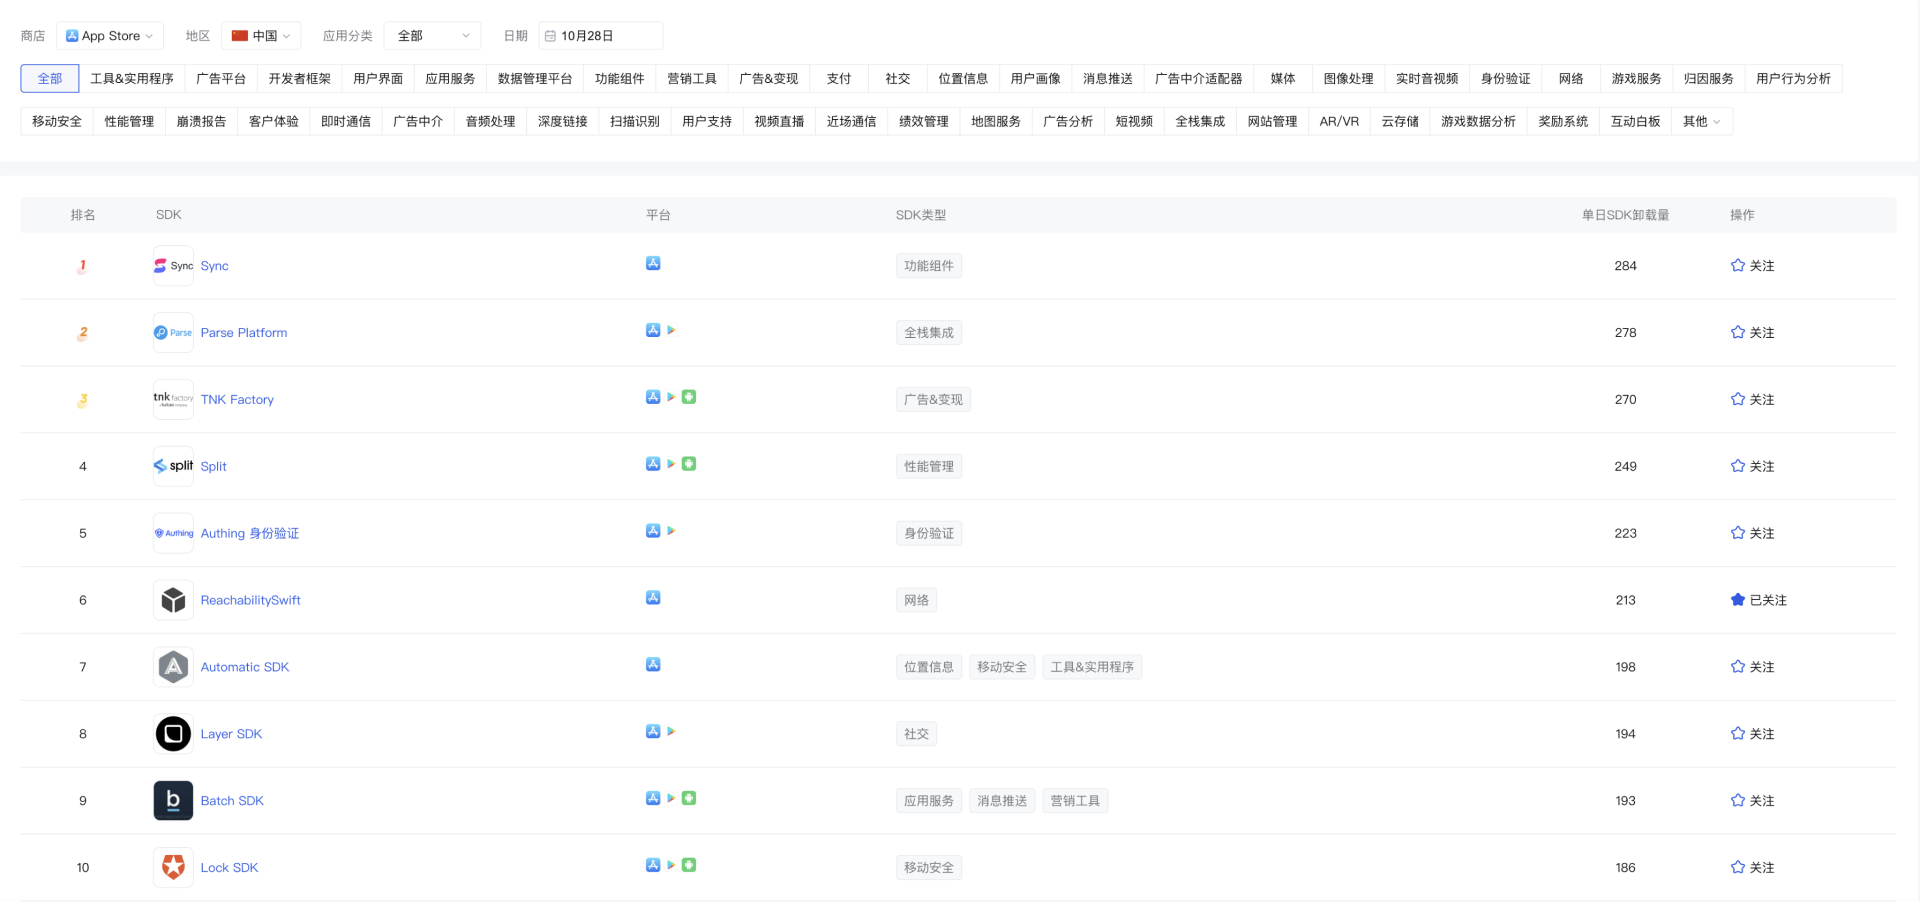Image resolution: width=1920 pixels, height=902 pixels.
Task: Select the 广告平台 category tab
Action: (221, 79)
